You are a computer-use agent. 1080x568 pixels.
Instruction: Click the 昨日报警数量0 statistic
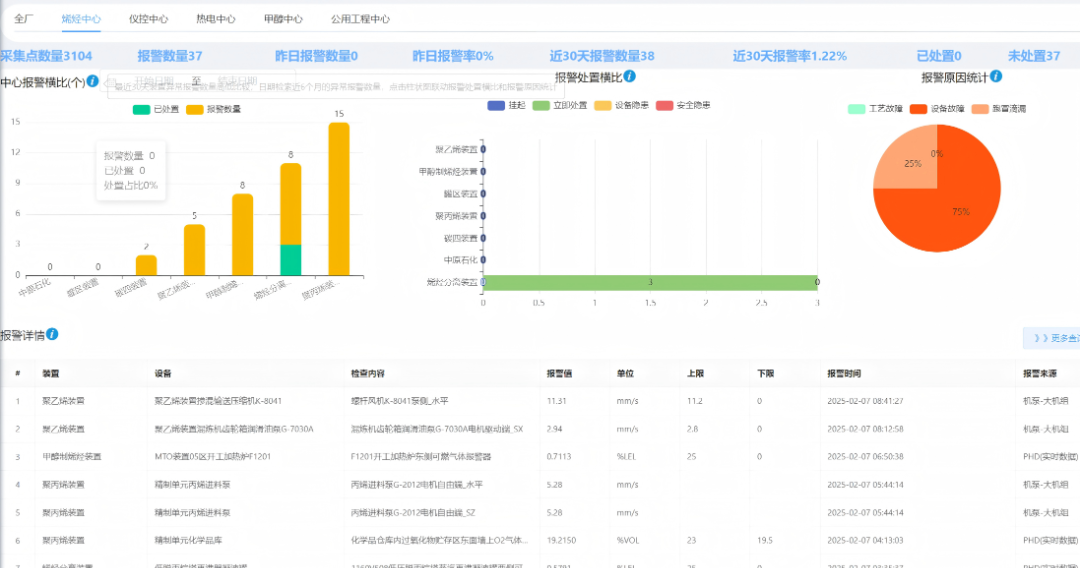[316, 56]
